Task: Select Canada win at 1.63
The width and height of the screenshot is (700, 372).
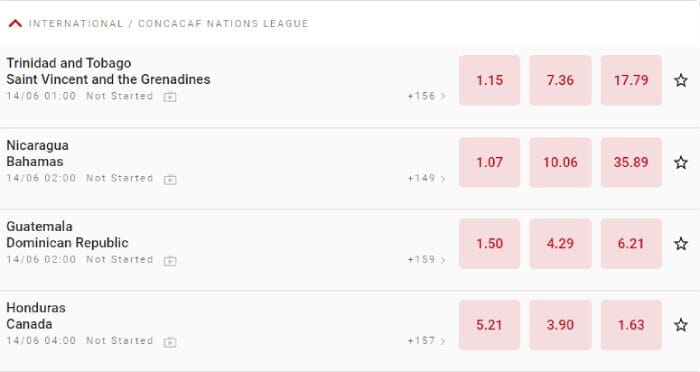Action: point(631,325)
